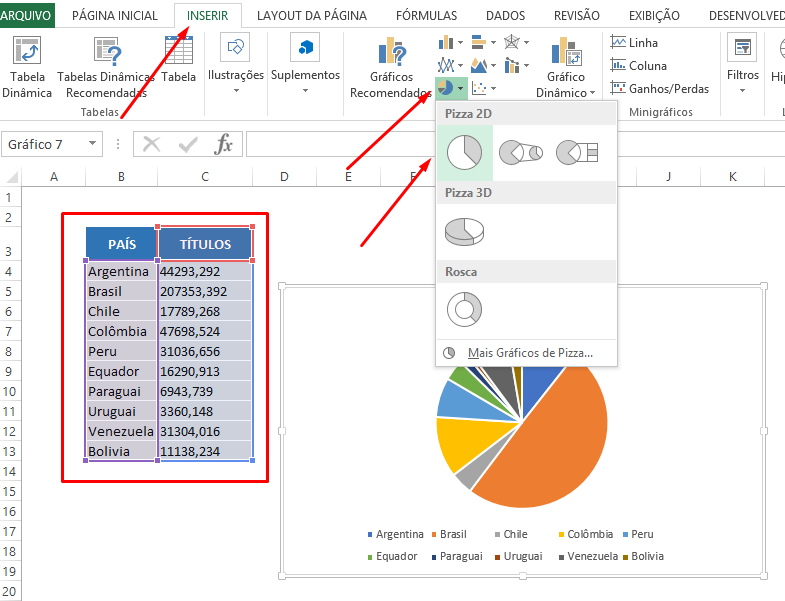Expand the Filtros dropdown
This screenshot has width=785, height=601.
pyautogui.click(x=742, y=90)
